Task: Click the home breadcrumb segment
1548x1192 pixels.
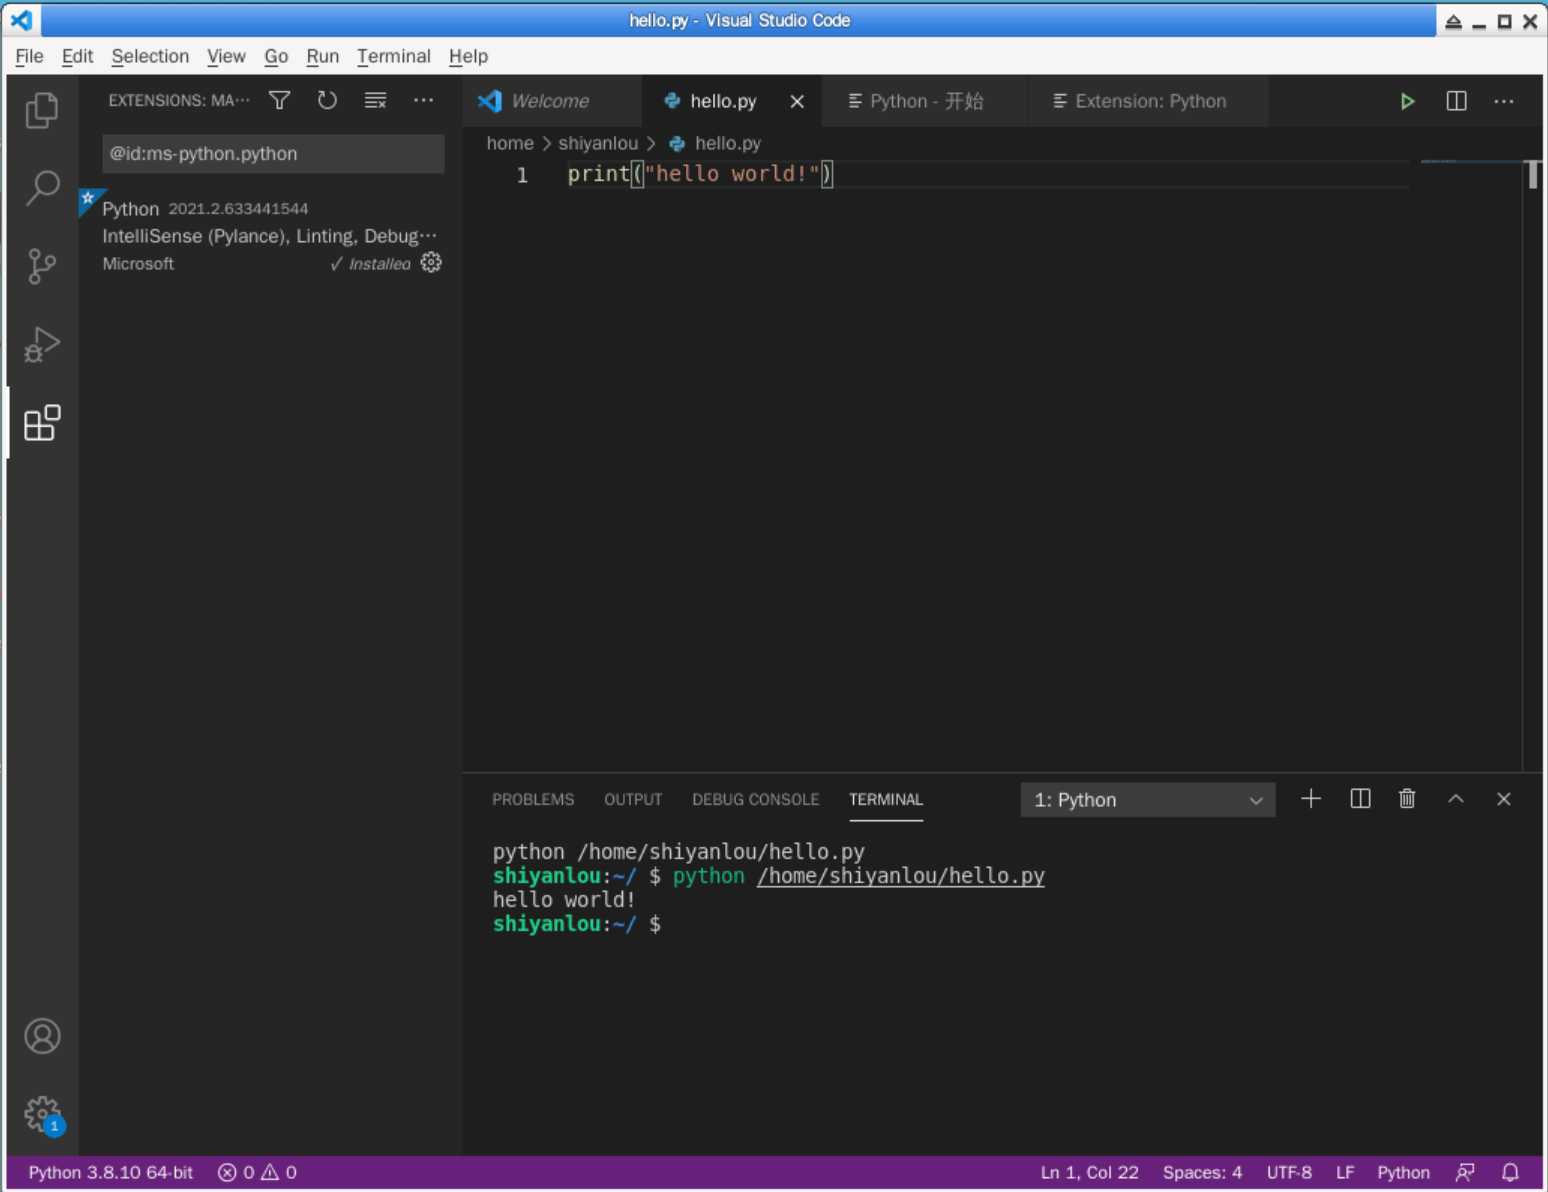Action: pos(510,143)
